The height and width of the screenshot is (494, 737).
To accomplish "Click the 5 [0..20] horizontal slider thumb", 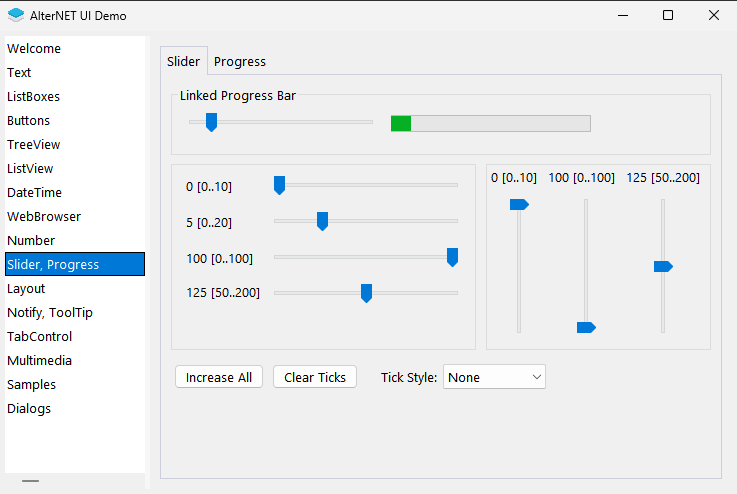I will 322,221.
